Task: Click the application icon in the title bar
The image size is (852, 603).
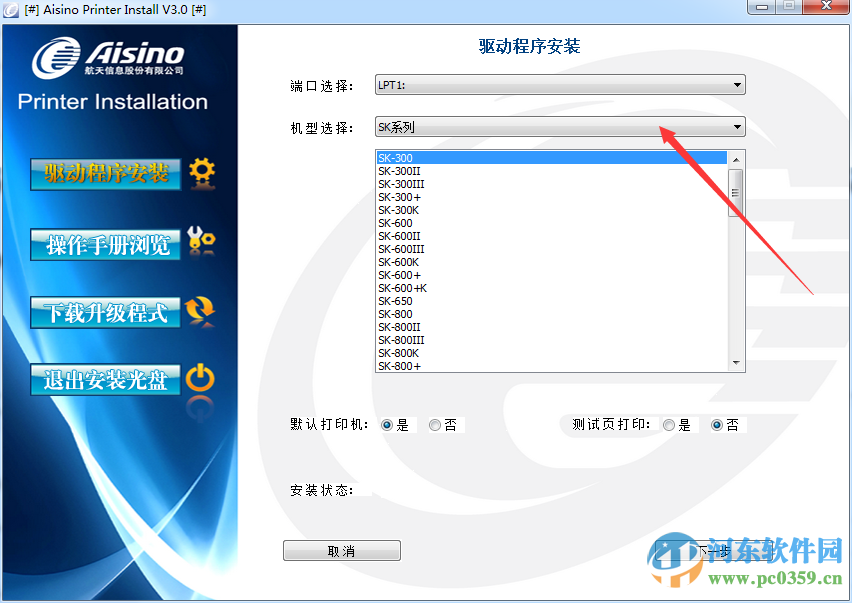Action: [11, 10]
